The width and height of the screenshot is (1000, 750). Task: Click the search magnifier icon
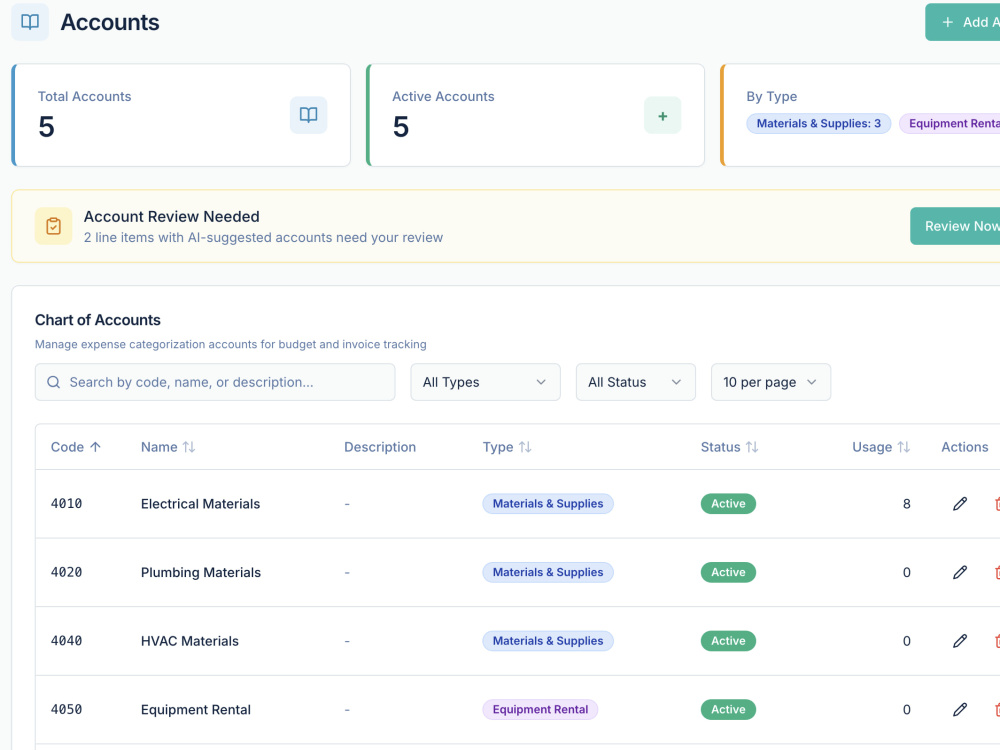click(54, 382)
